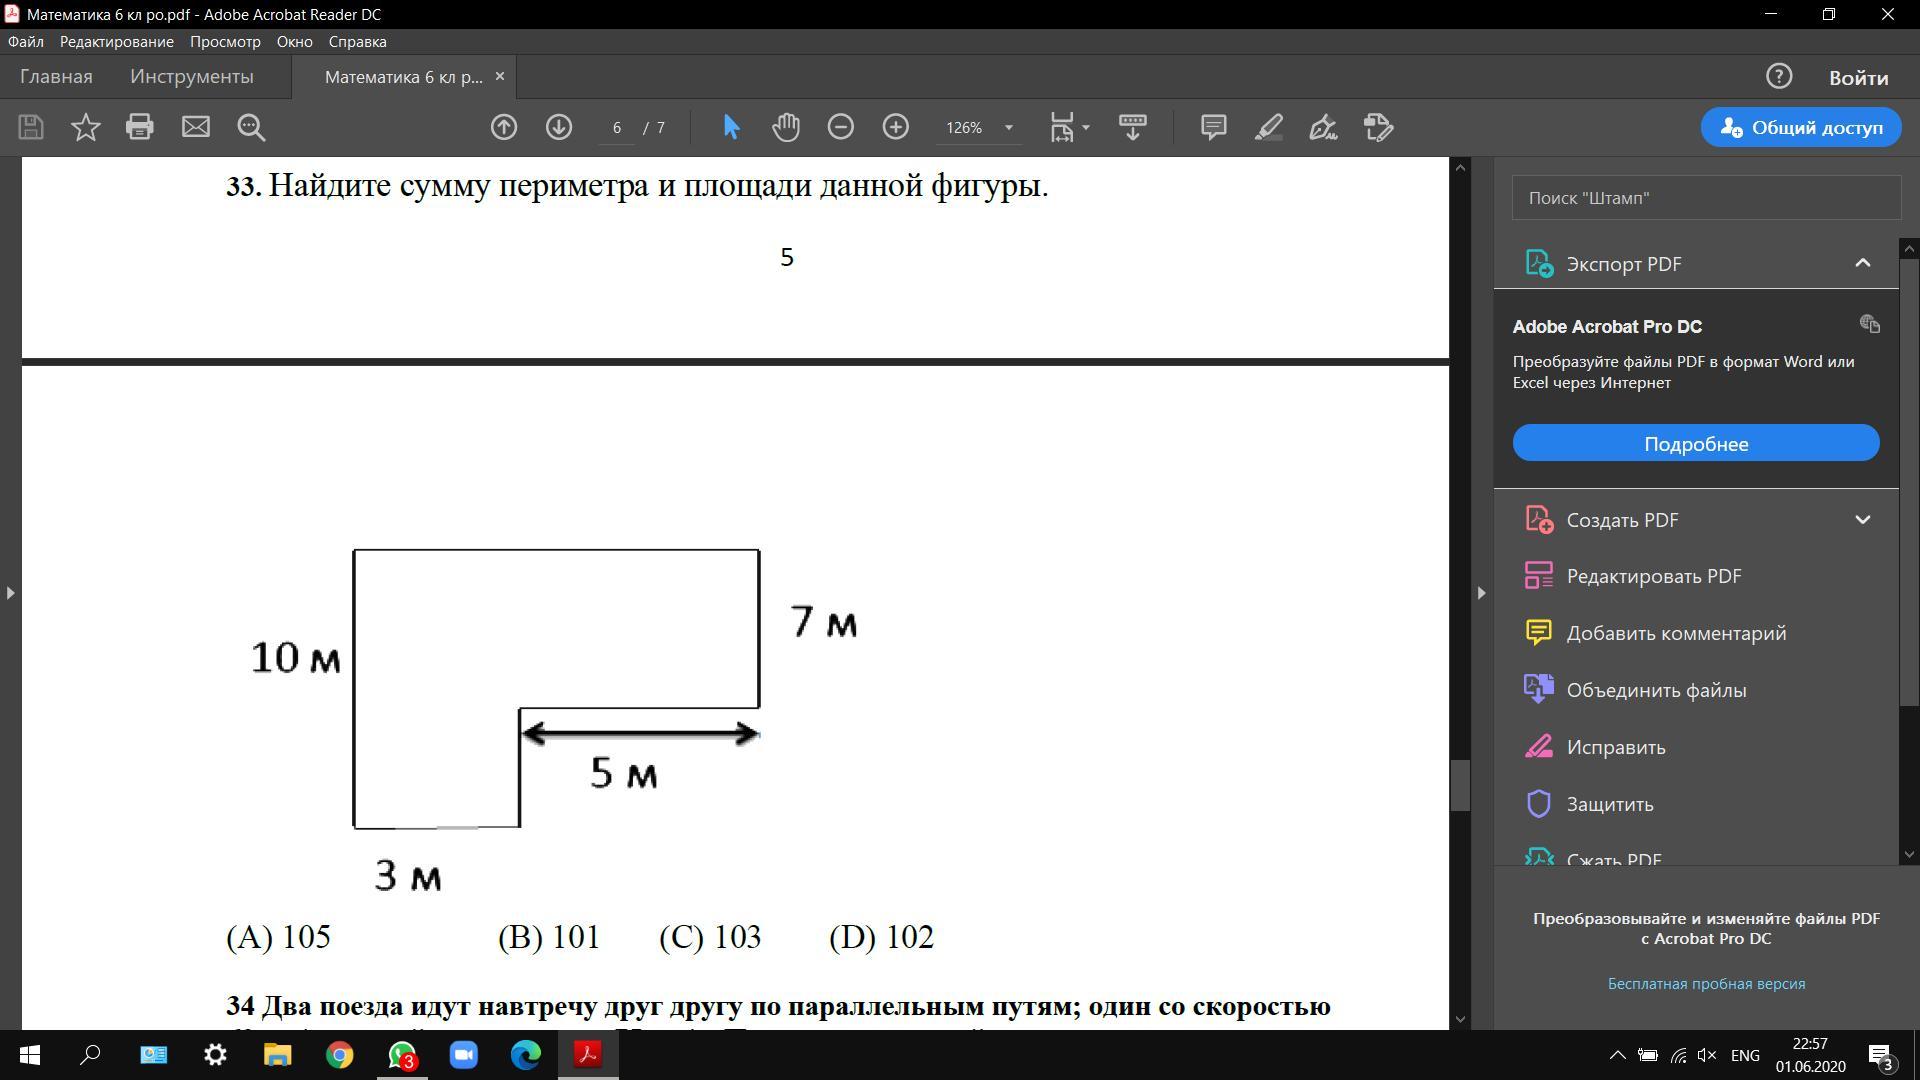Screen dimensions: 1920x1080
Task: Open the notification center icon
Action: (1881, 1056)
